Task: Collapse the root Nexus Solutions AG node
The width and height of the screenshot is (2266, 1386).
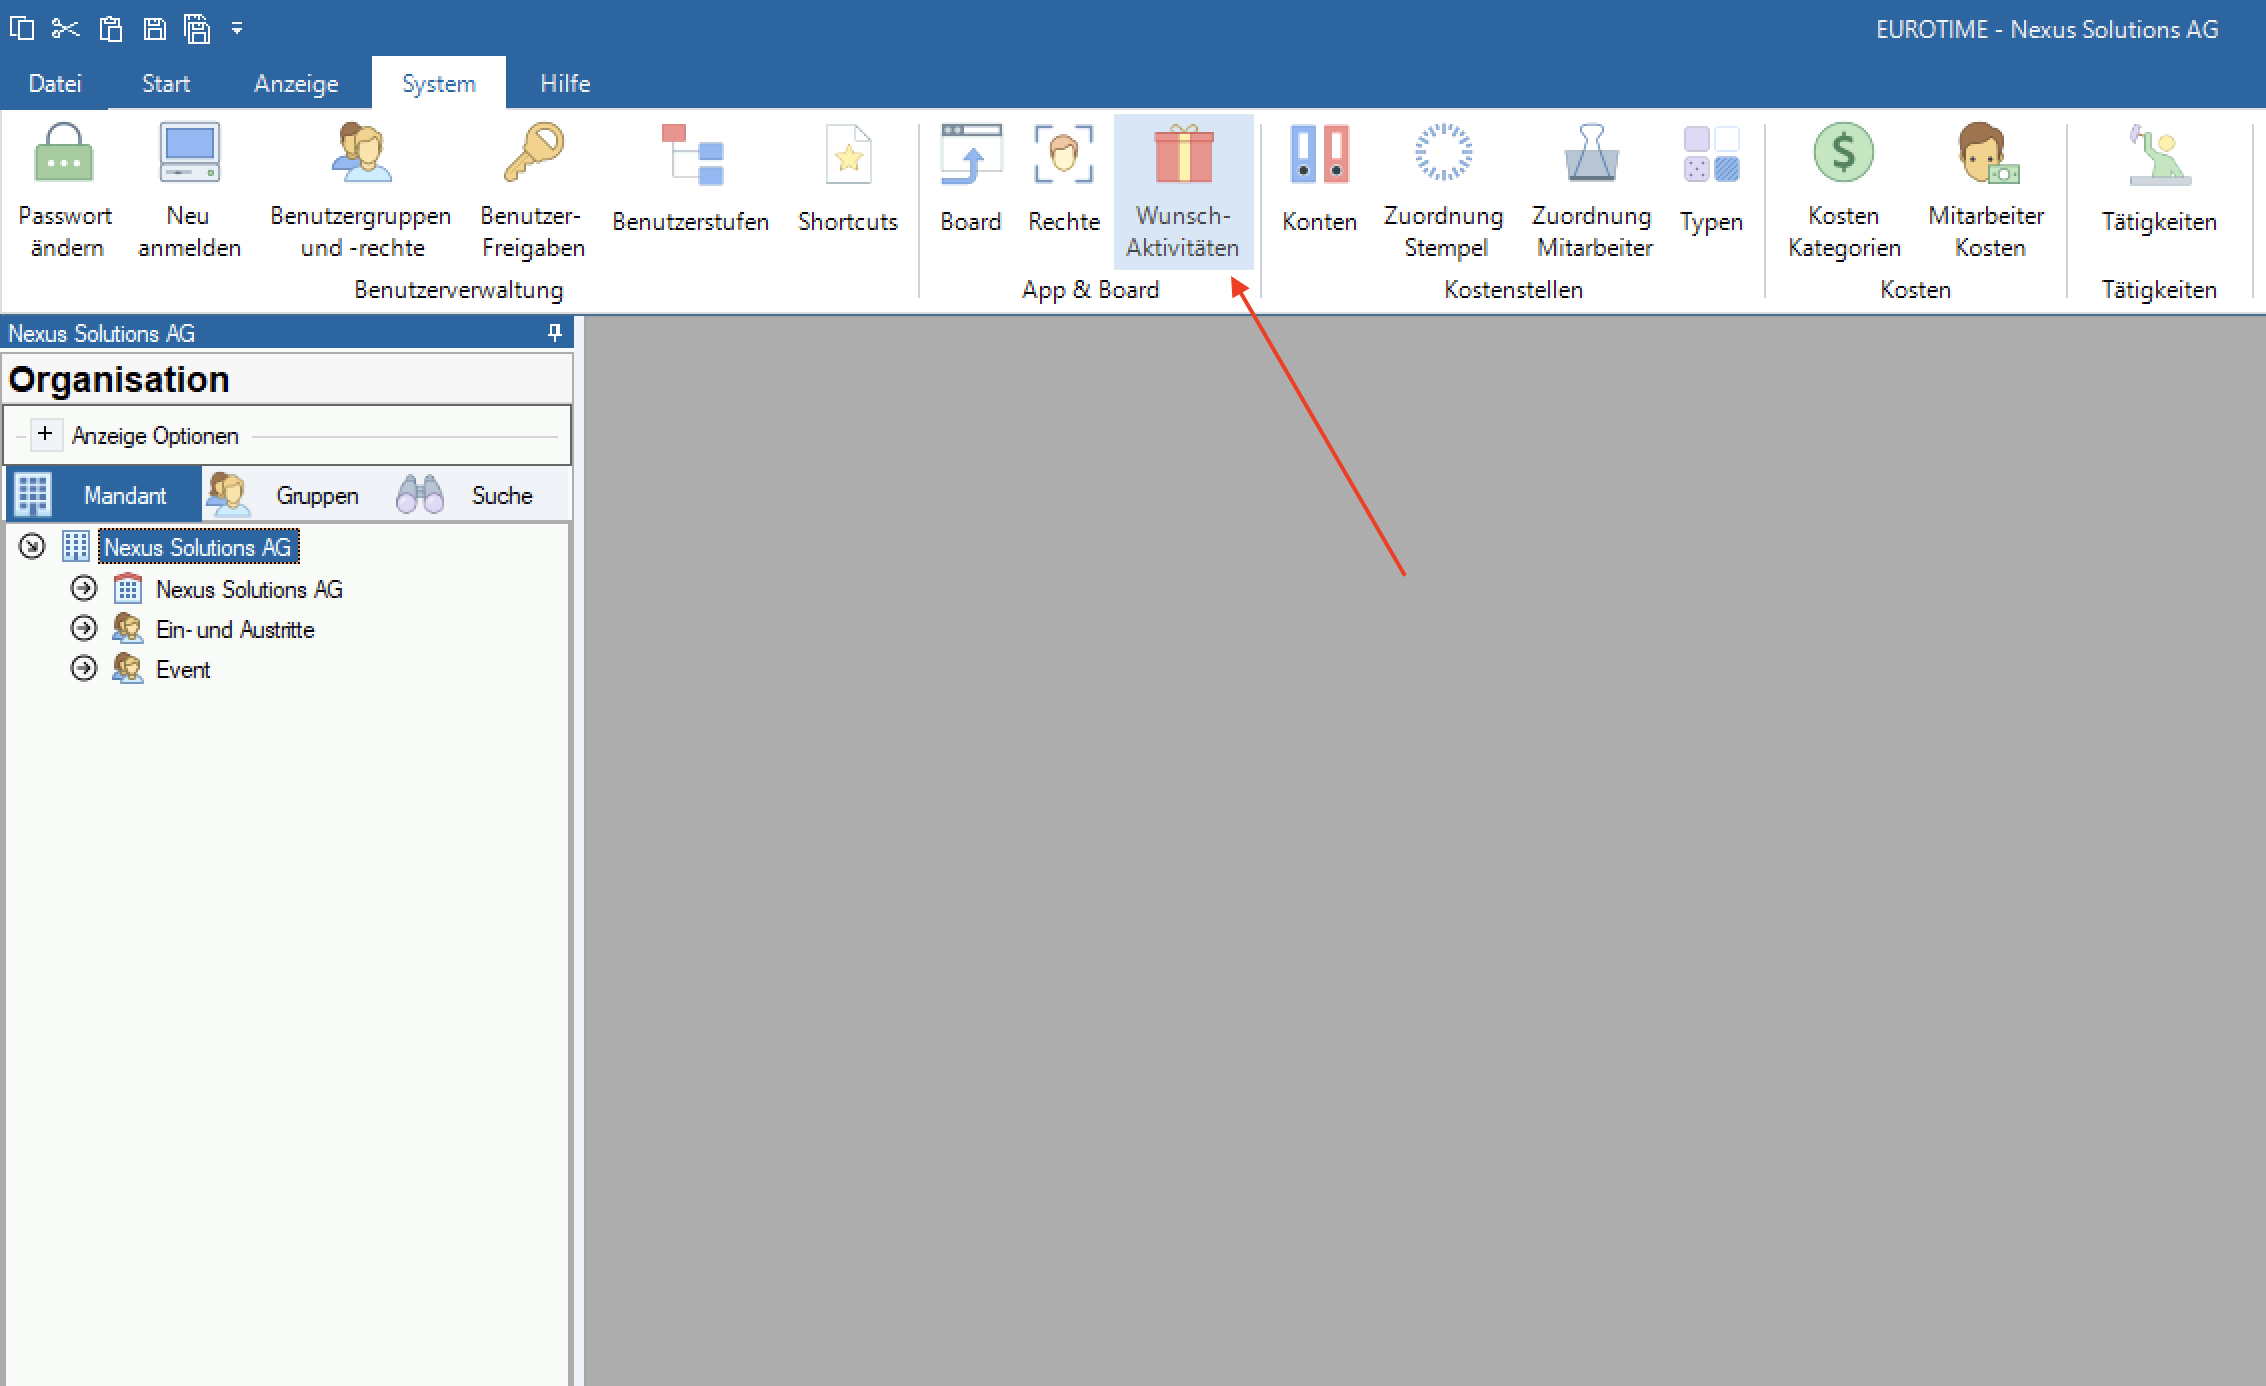Action: pyautogui.click(x=33, y=546)
